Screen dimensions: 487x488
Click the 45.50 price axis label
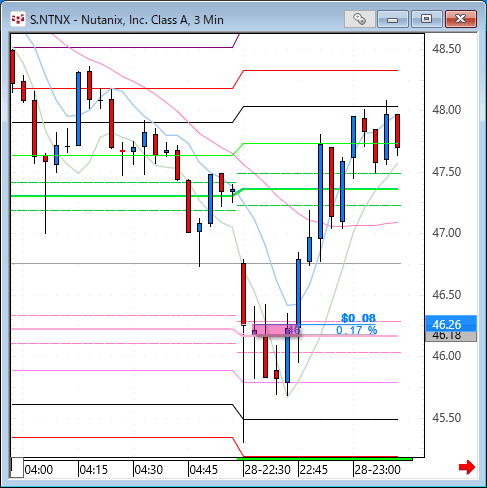point(446,417)
